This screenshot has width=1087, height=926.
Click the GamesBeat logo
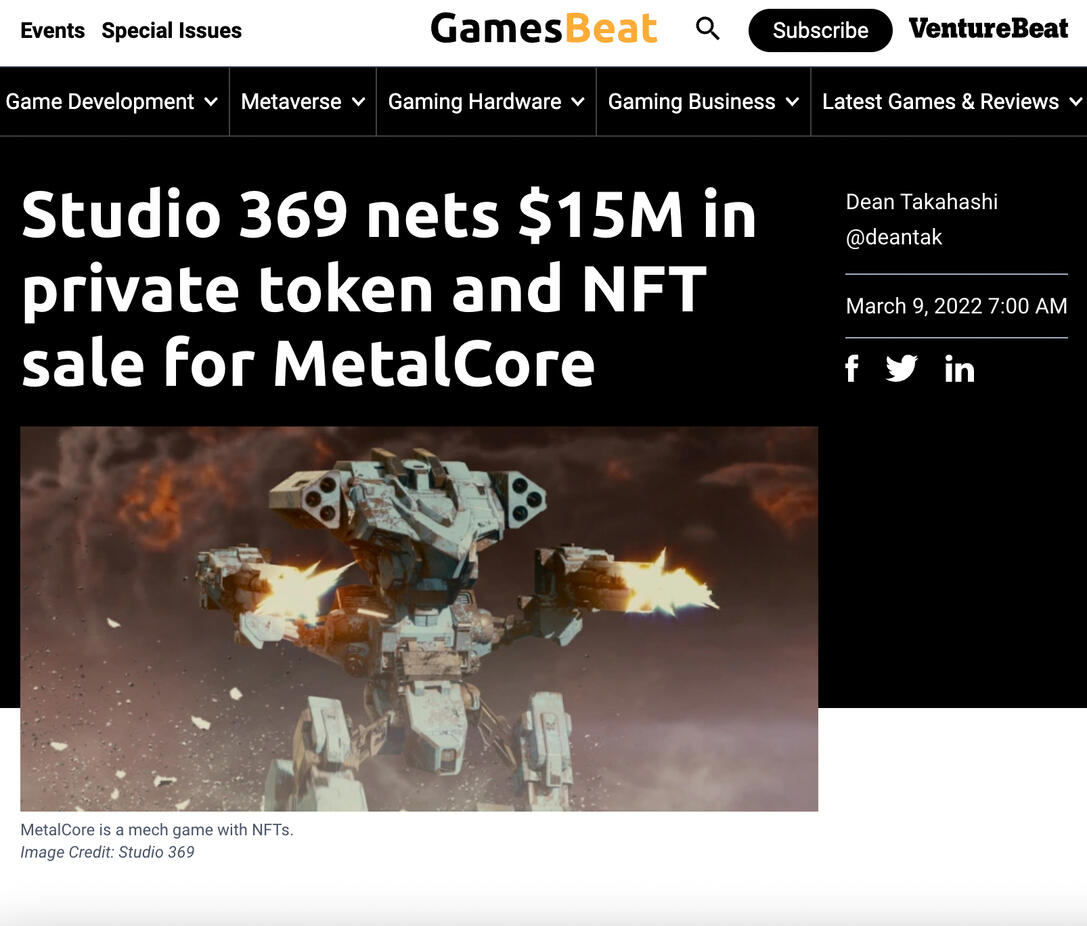coord(544,29)
